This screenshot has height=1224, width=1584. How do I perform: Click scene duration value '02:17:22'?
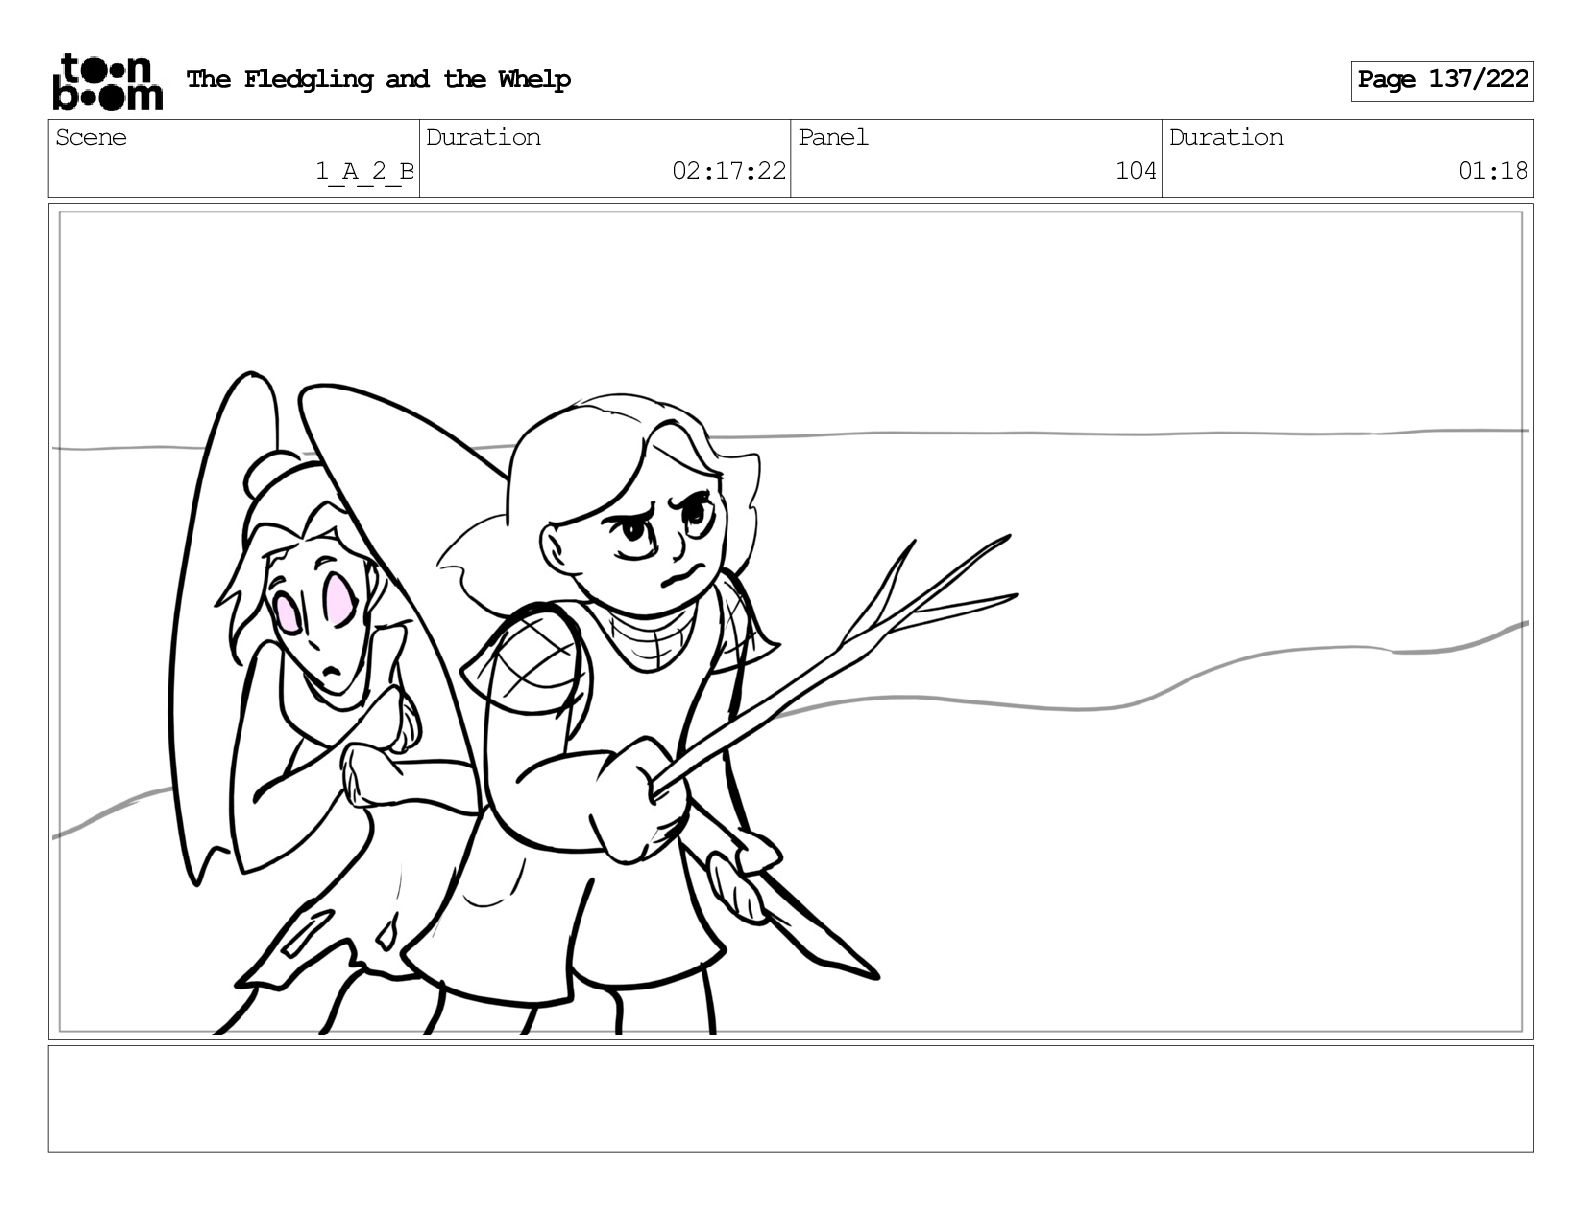[729, 171]
